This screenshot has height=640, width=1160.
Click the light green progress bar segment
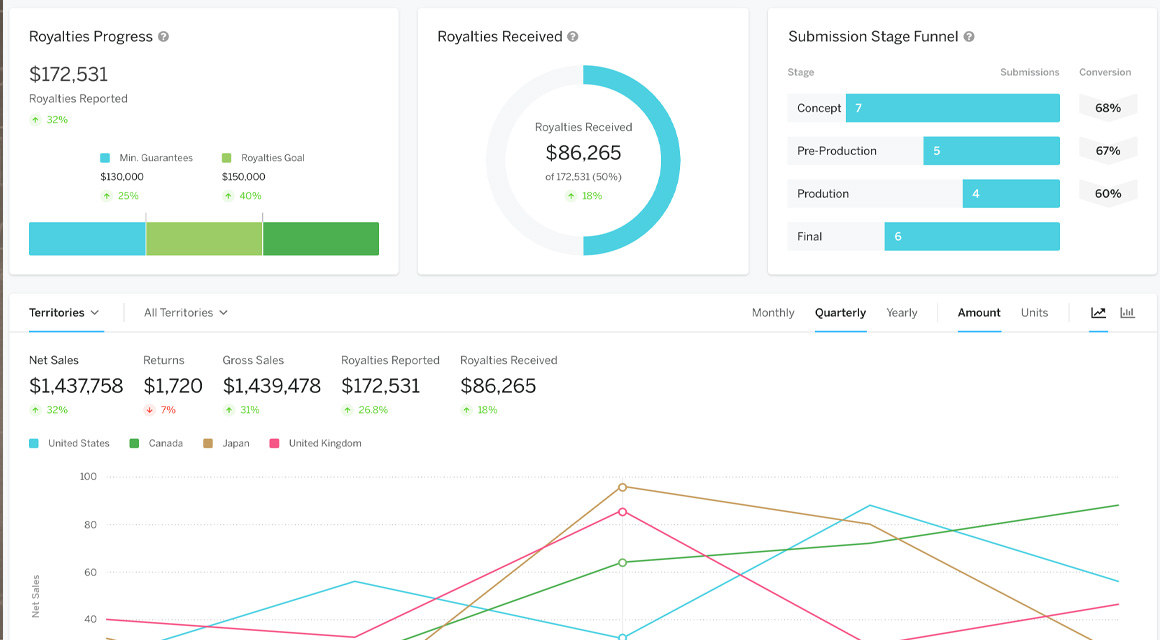point(204,239)
